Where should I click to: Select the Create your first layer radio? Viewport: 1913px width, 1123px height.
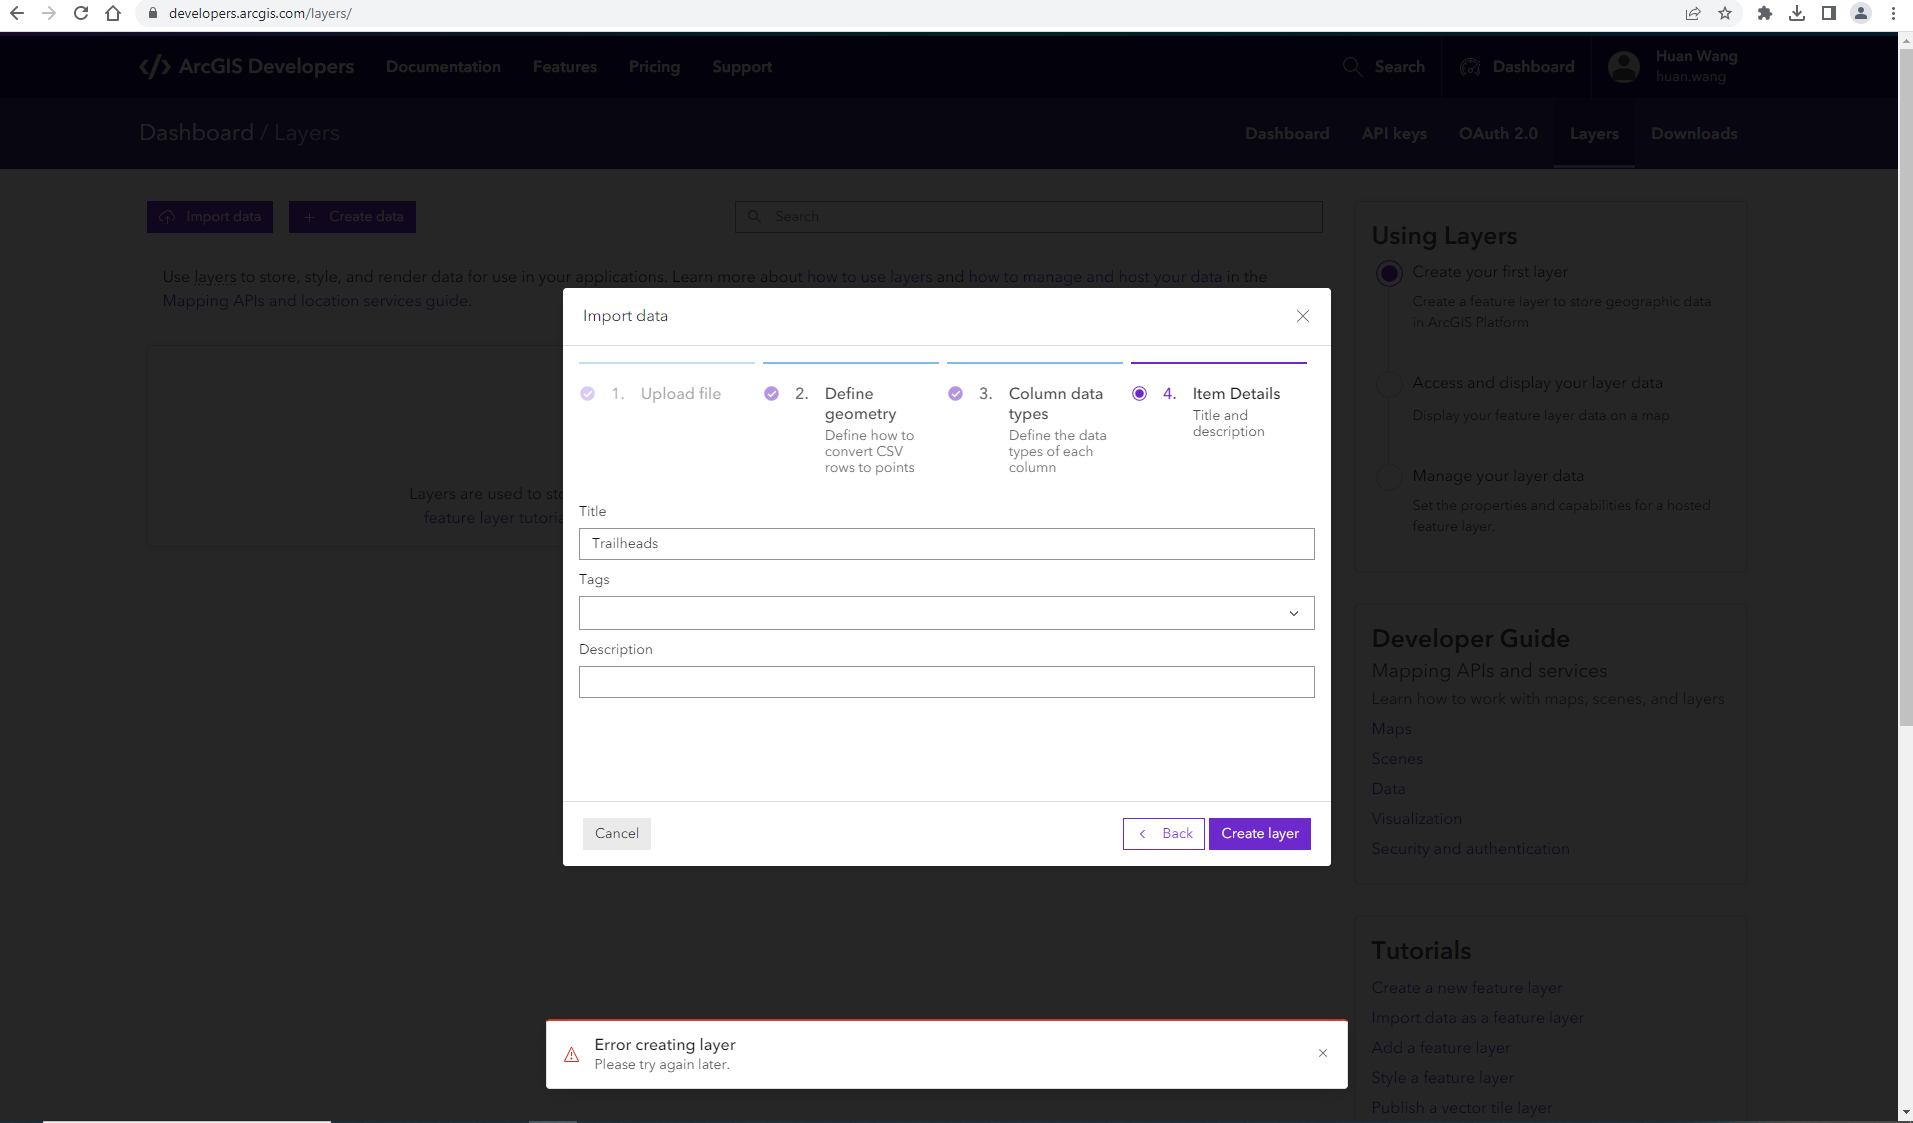pos(1389,273)
